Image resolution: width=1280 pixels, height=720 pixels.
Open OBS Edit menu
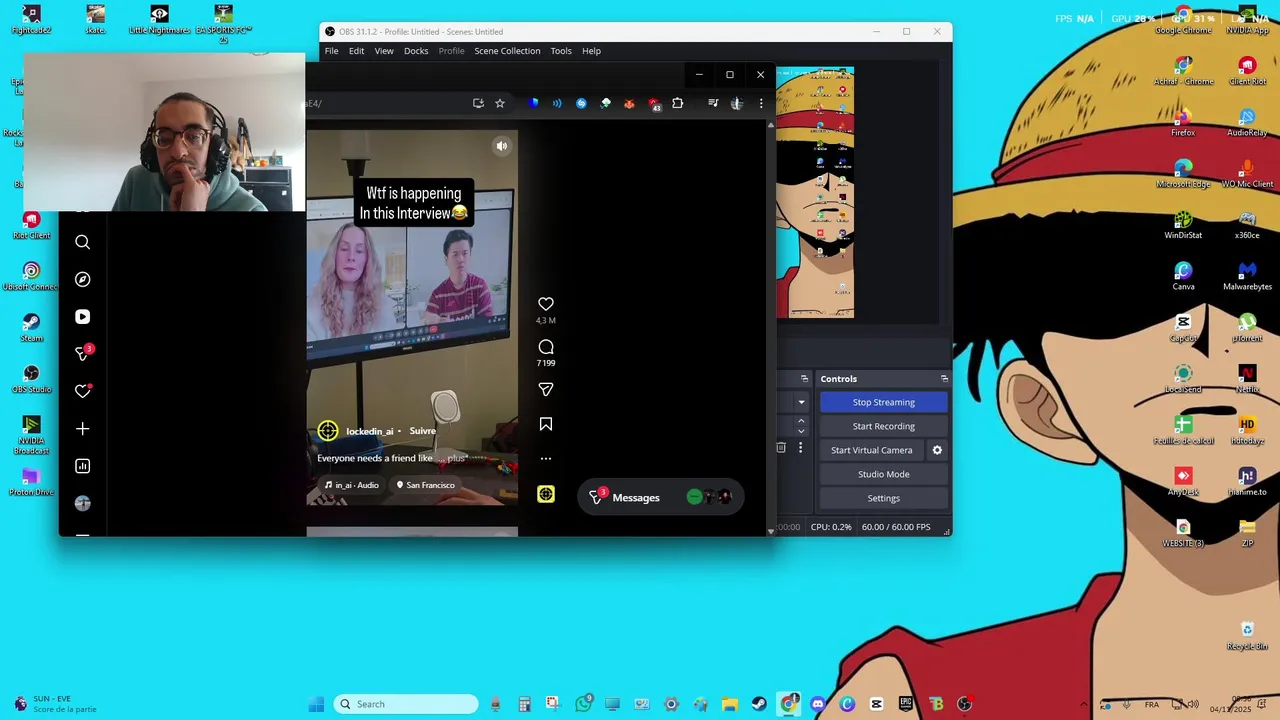click(356, 51)
